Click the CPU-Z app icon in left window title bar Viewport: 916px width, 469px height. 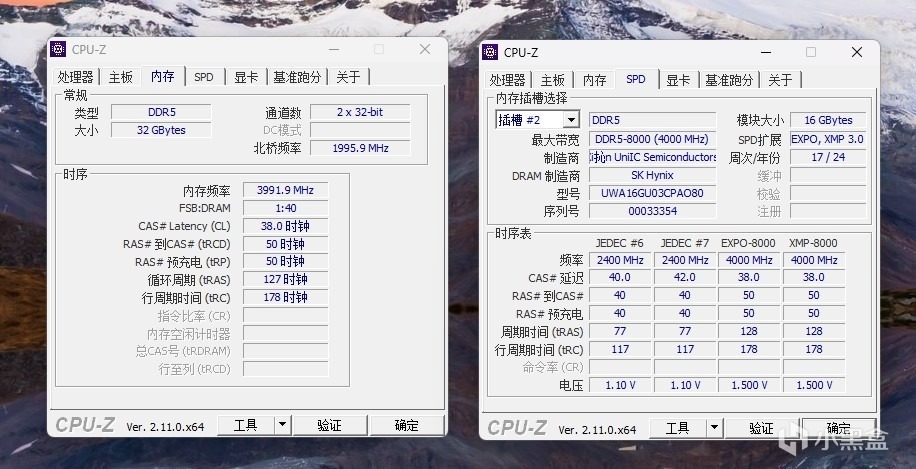(x=58, y=50)
